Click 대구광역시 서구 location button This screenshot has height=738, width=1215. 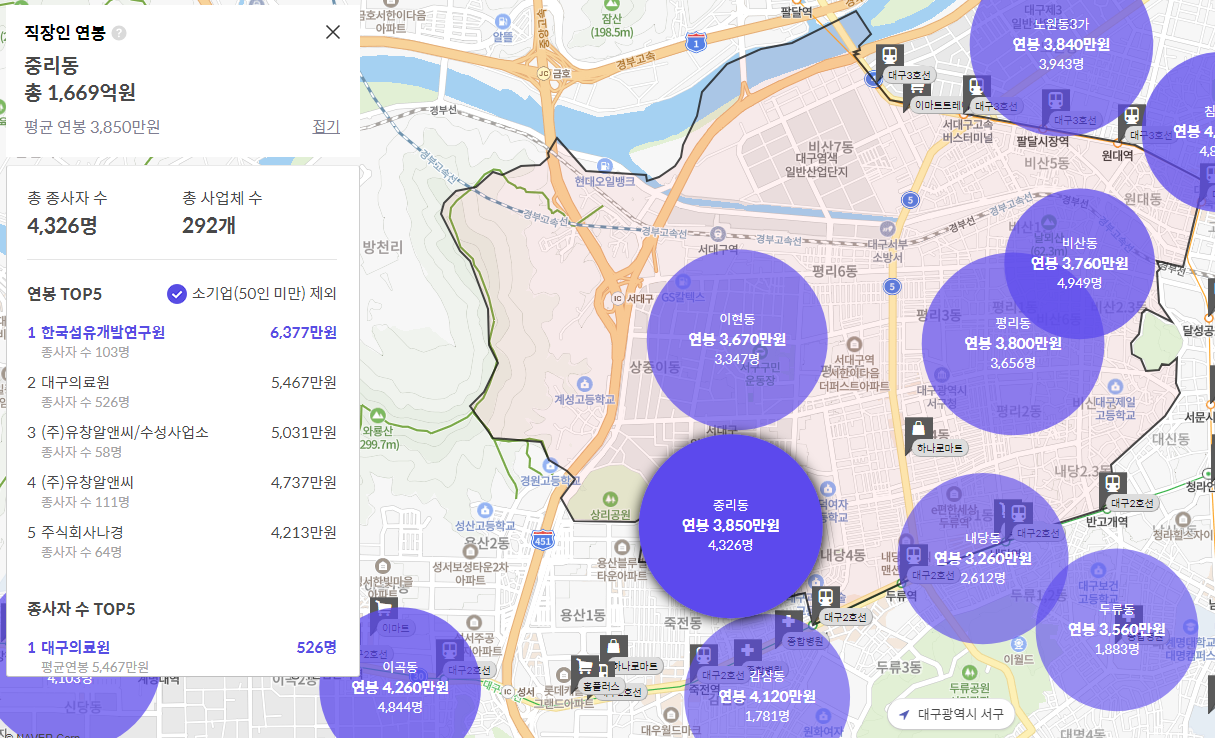(951, 715)
